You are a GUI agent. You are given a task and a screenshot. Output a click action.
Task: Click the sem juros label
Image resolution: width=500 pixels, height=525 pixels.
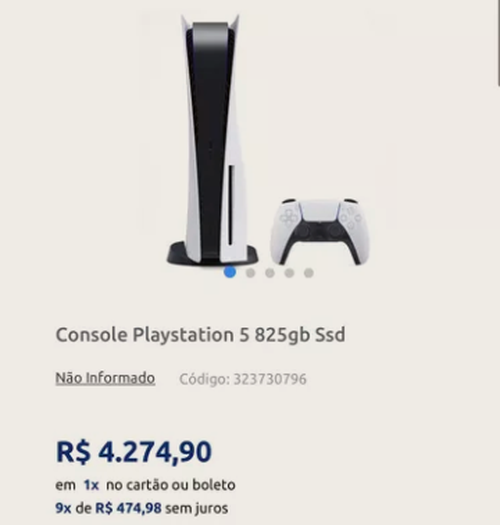point(197,509)
